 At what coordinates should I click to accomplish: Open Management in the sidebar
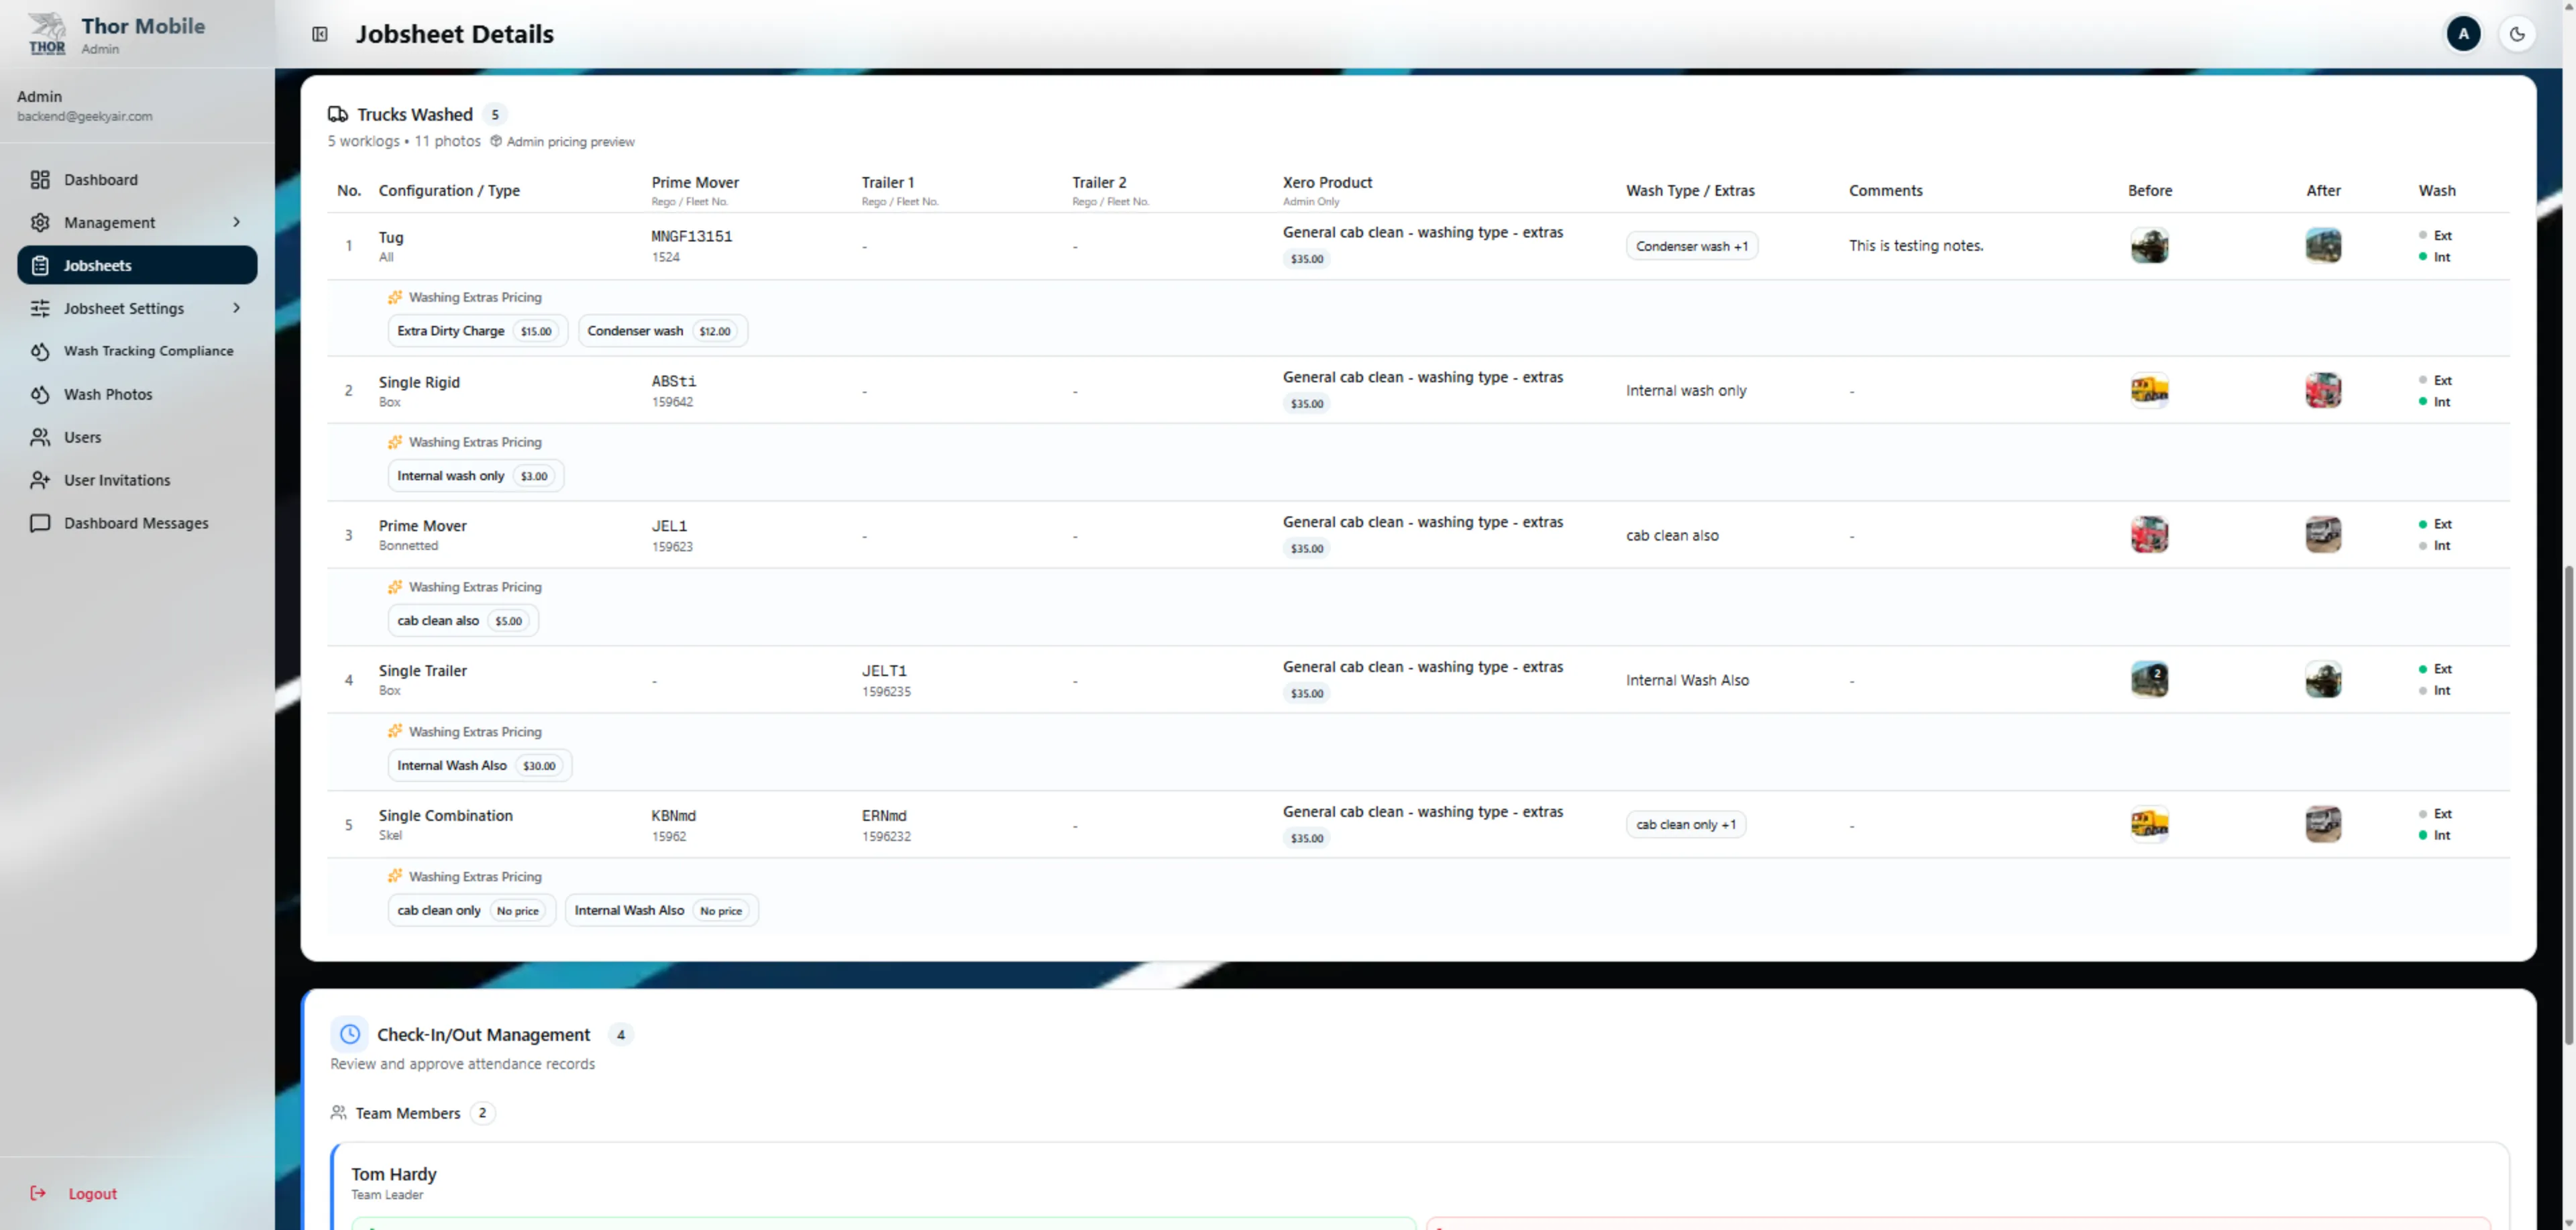point(137,223)
